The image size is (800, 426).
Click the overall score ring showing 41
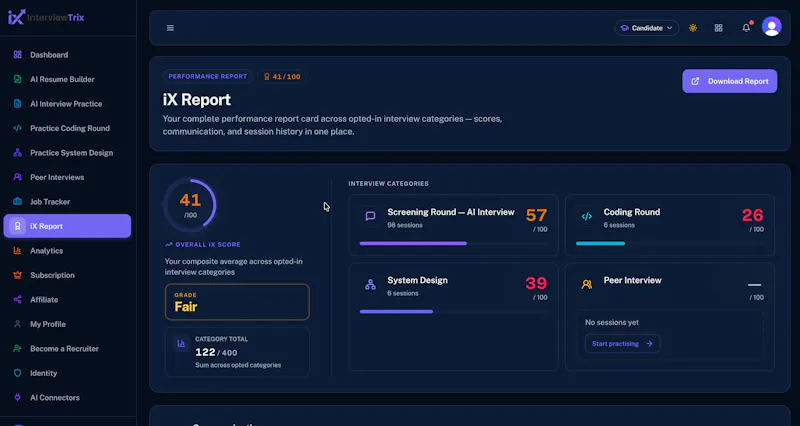tap(190, 205)
